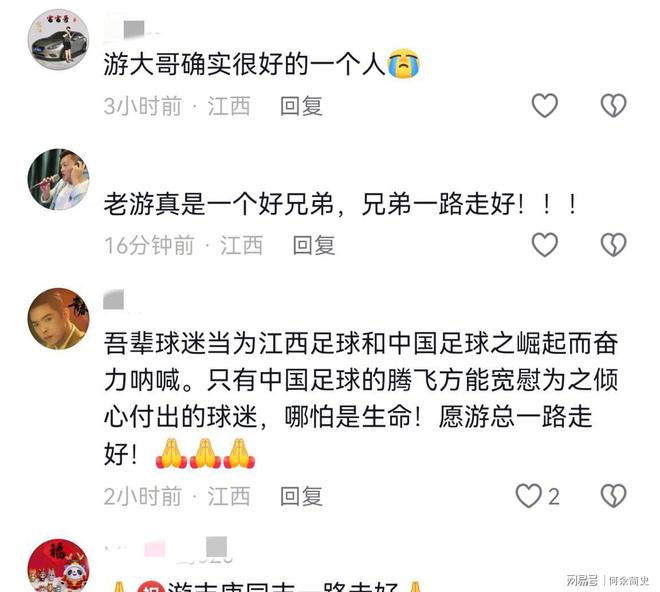
Task: Open profile of the car avatar user
Action: [59, 40]
